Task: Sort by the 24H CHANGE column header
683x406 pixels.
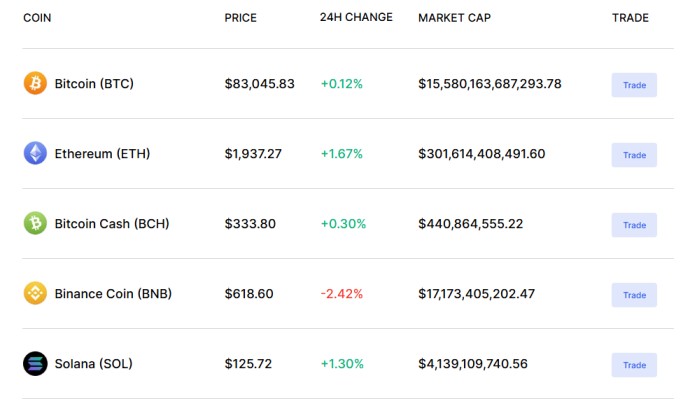Action: point(356,18)
